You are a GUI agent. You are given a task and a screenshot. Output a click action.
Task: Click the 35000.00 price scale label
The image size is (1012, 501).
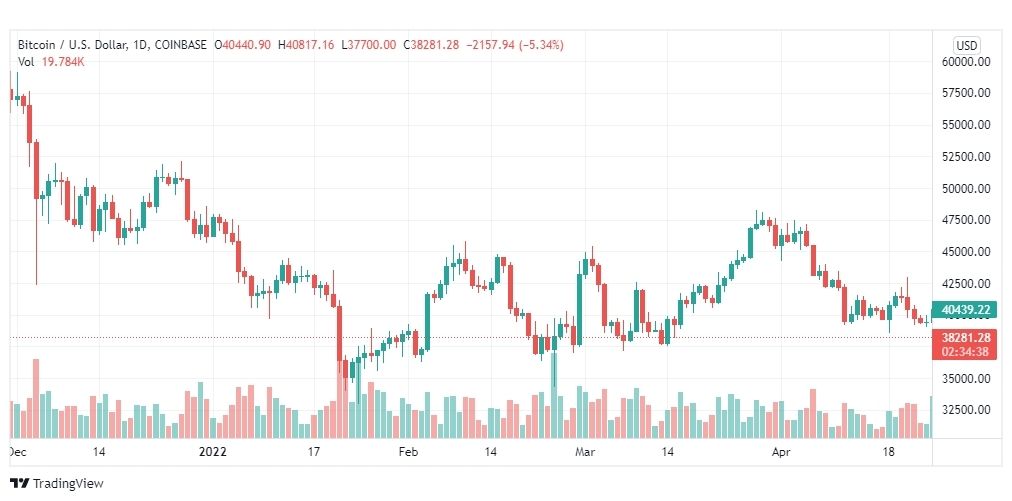coord(965,379)
